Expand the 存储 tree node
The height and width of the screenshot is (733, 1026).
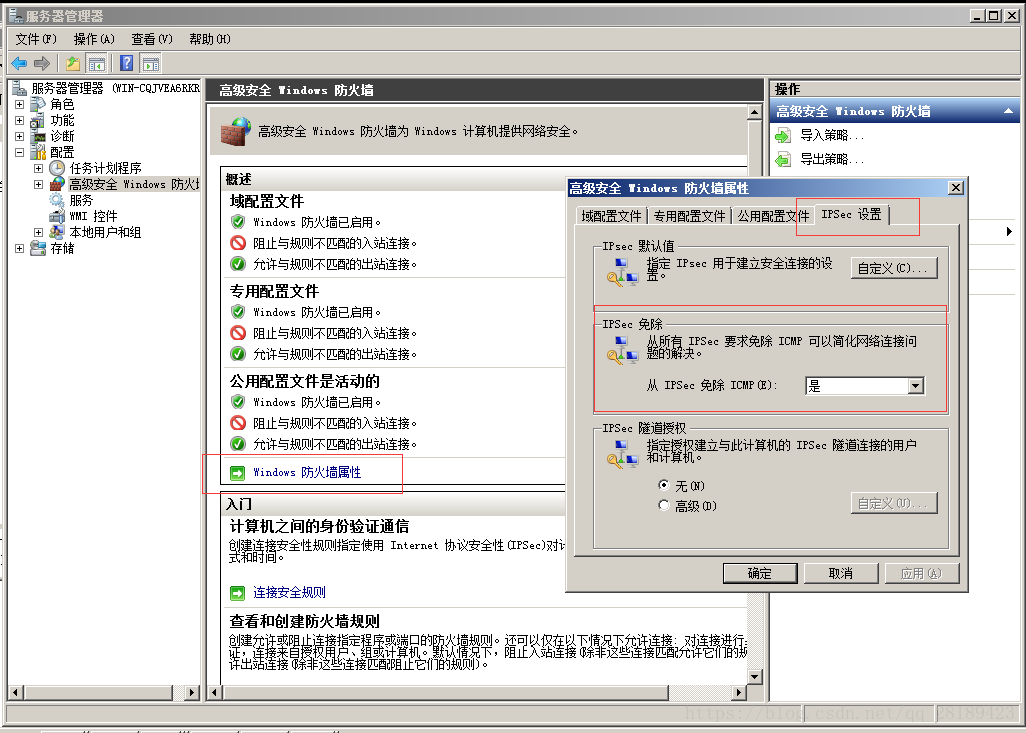[19, 248]
